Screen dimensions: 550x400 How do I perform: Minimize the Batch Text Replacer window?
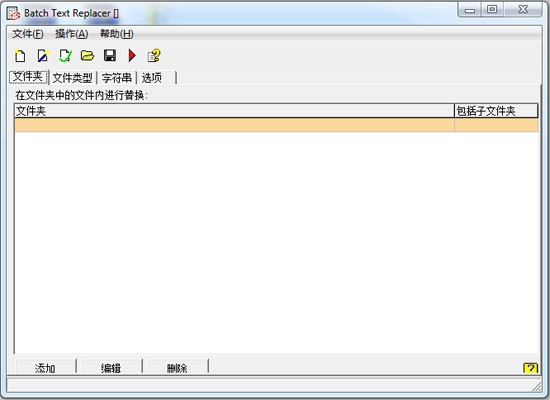470,10
